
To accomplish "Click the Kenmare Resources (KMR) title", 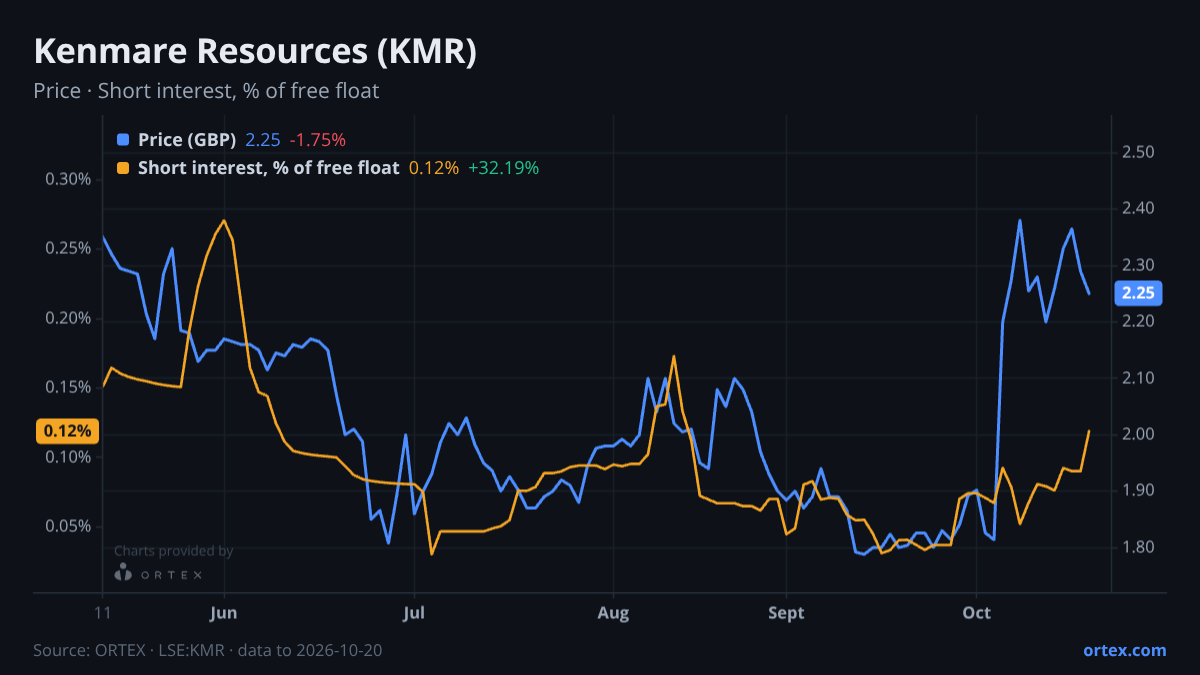I will [x=255, y=52].
